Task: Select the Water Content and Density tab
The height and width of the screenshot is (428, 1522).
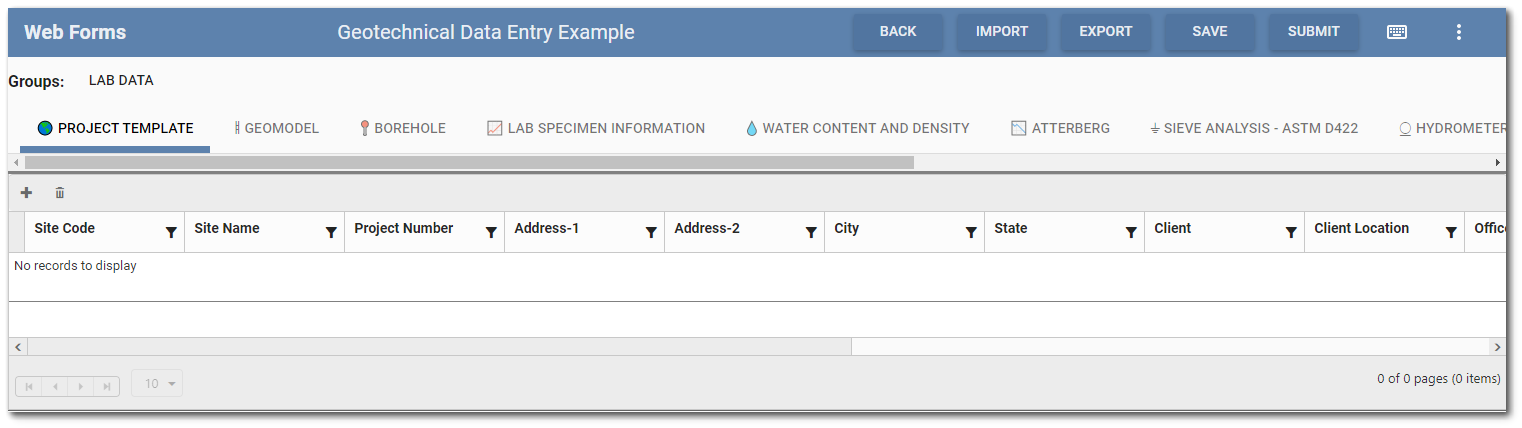Action: pyautogui.click(x=857, y=128)
